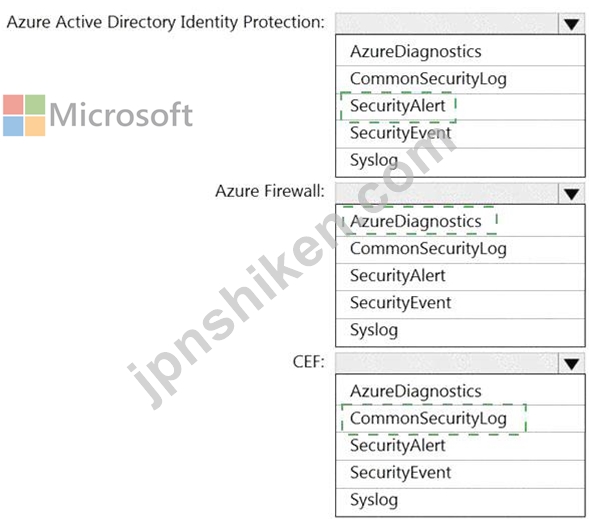Select CommonSecurityLog in Azure Firewall list
Viewport: 590px width, 520px height.
tap(460, 249)
